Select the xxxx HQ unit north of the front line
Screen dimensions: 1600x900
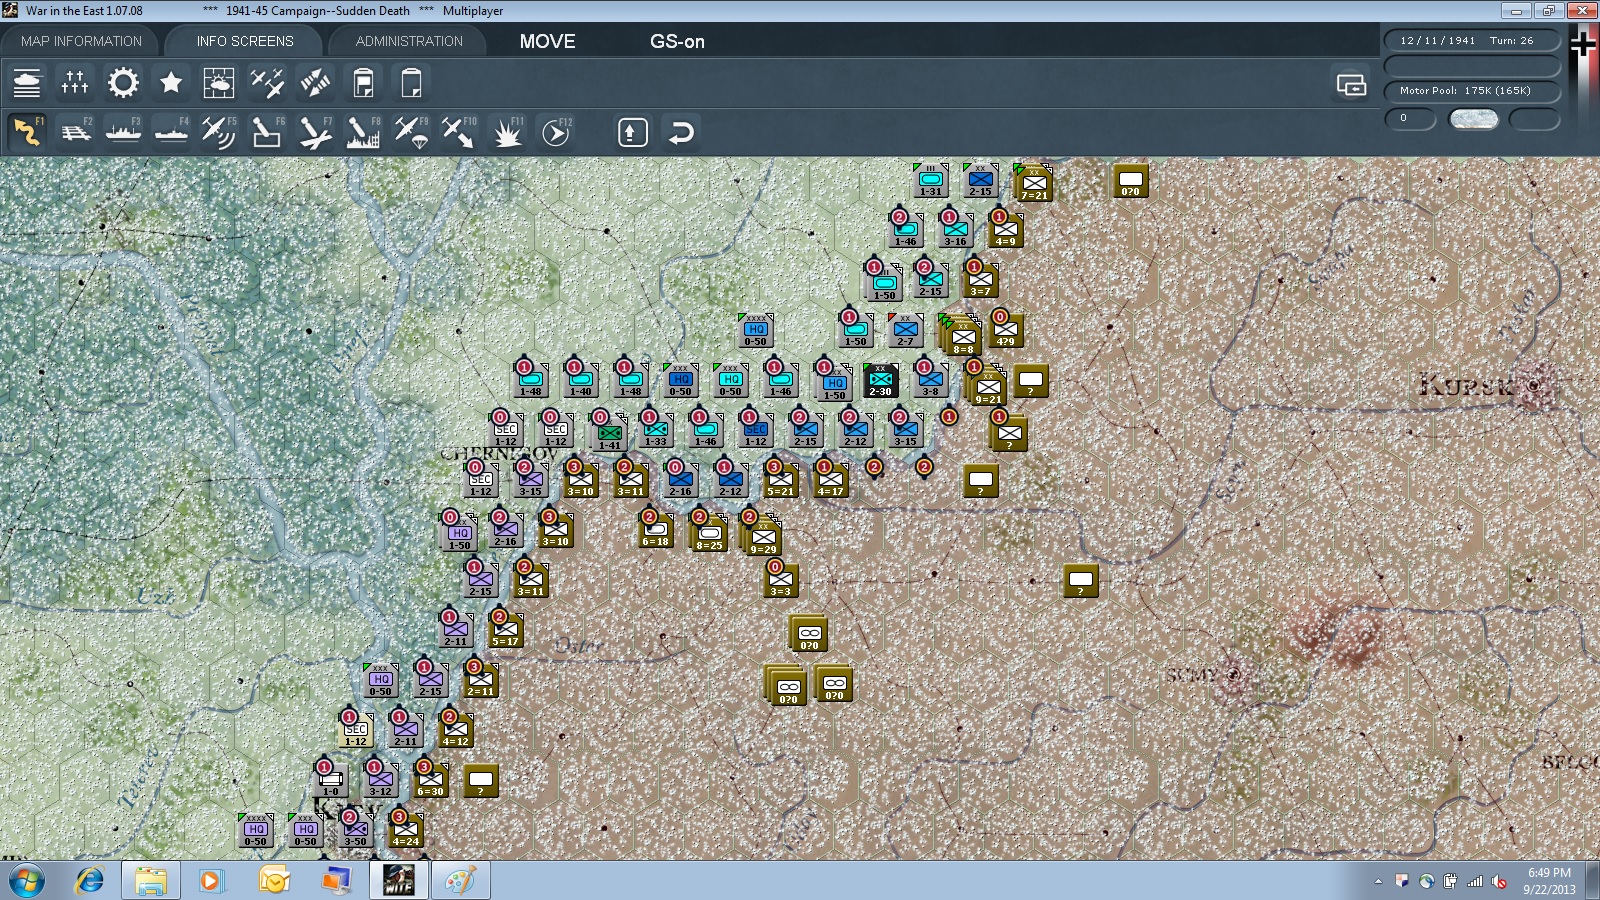click(755, 329)
